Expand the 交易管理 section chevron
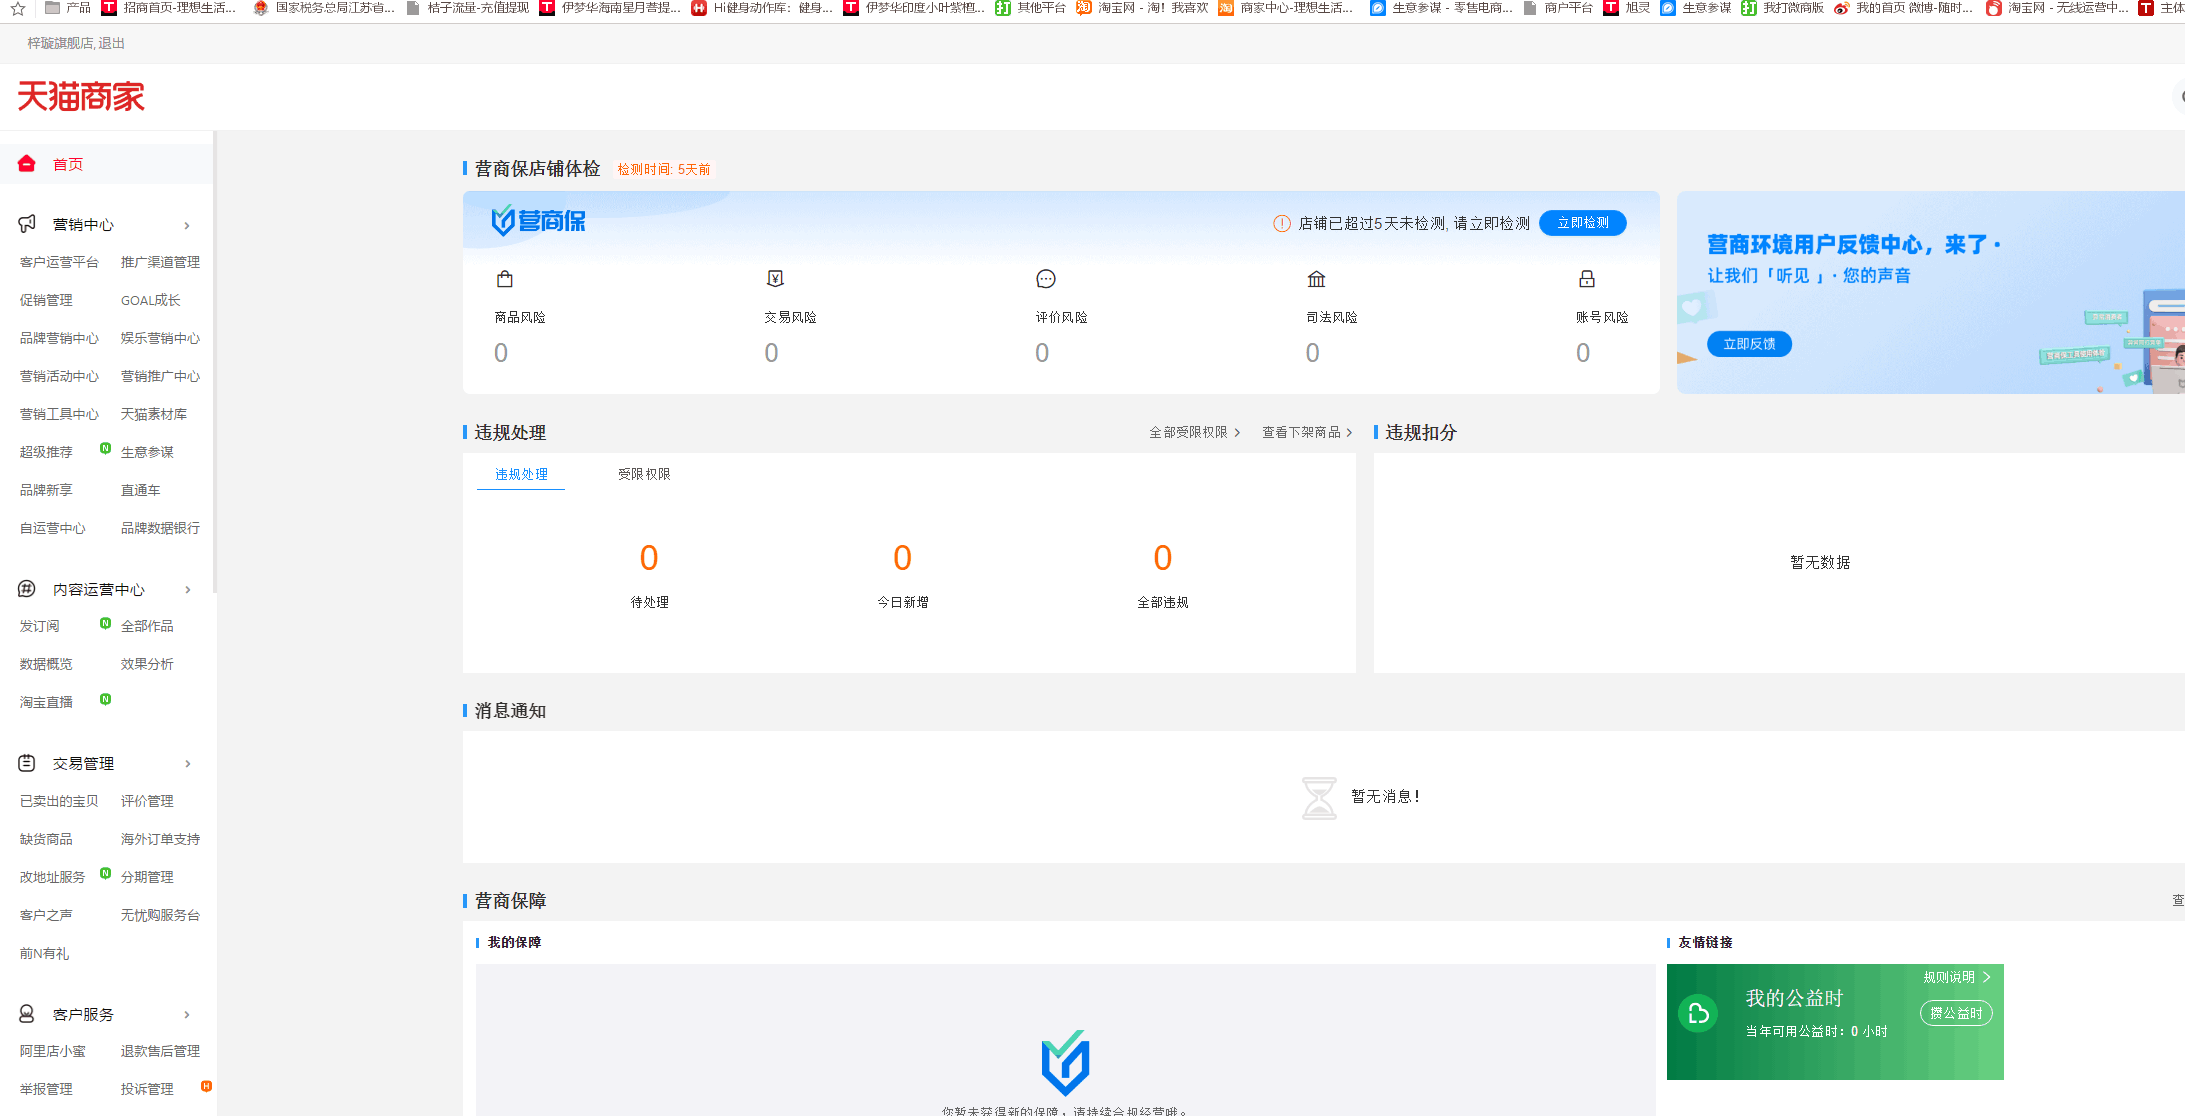This screenshot has height=1116, width=2185. click(x=187, y=764)
